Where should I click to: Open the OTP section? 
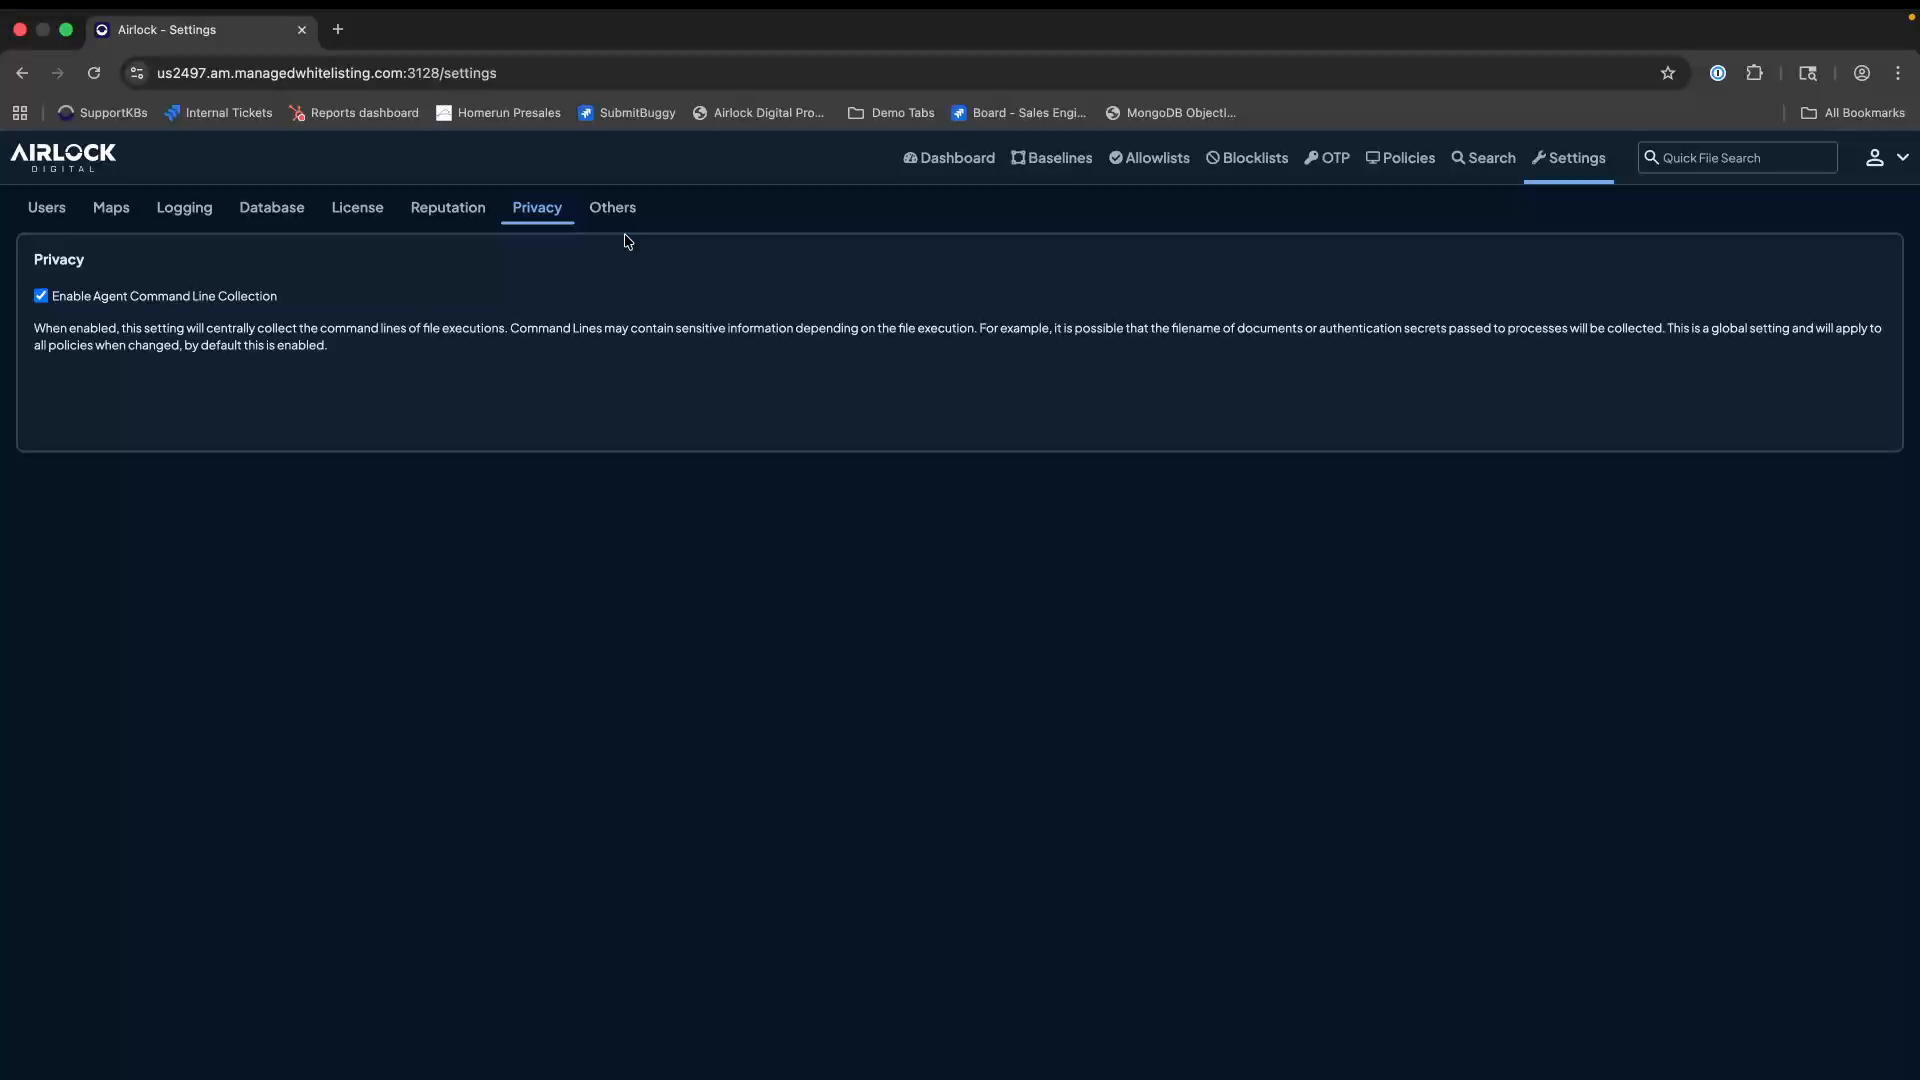[1327, 158]
